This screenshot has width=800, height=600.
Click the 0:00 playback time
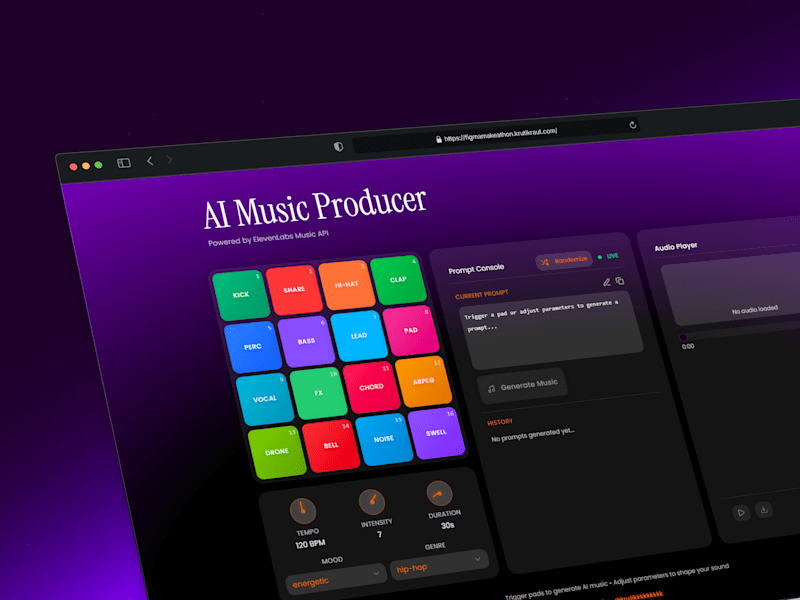(x=688, y=346)
